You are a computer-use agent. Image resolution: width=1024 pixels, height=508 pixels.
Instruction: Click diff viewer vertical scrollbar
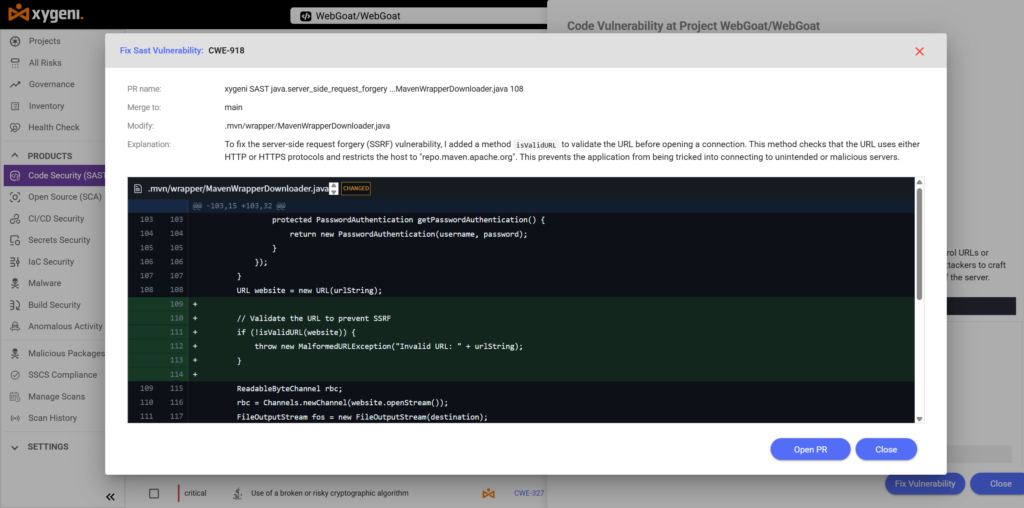(920, 244)
